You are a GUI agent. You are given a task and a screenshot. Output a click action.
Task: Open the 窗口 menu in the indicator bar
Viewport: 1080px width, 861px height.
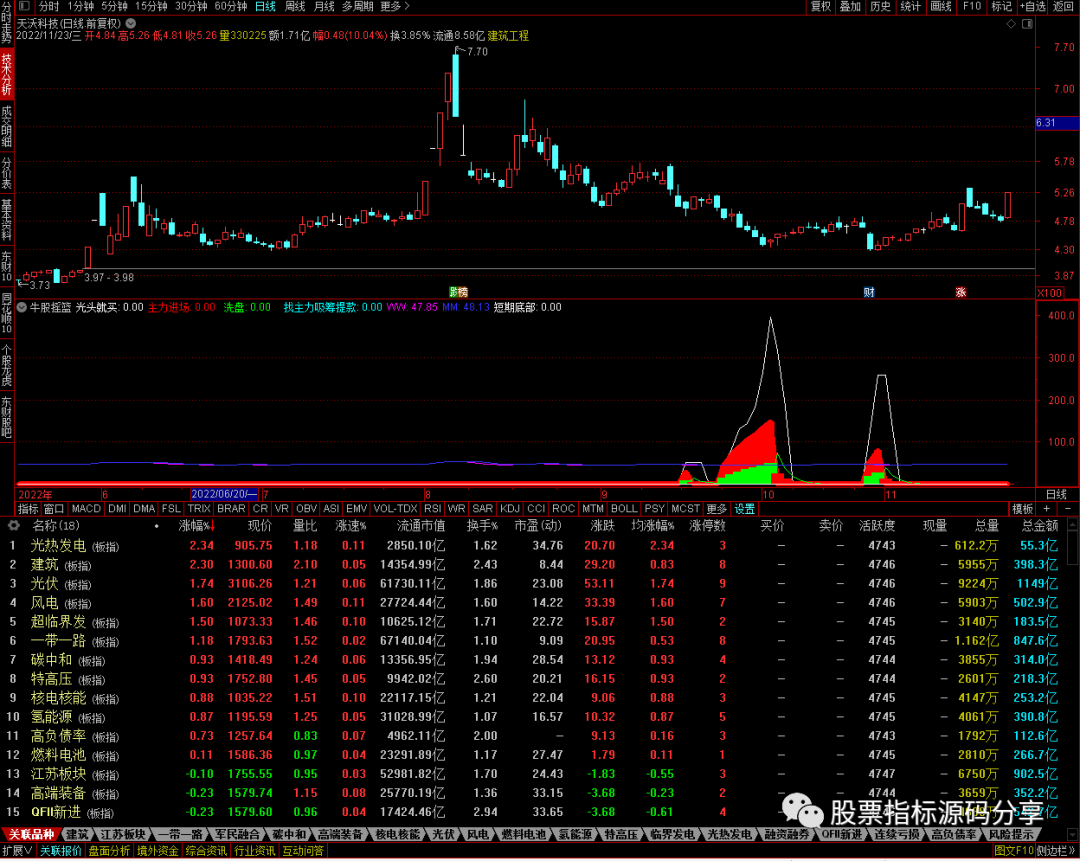pyautogui.click(x=54, y=508)
